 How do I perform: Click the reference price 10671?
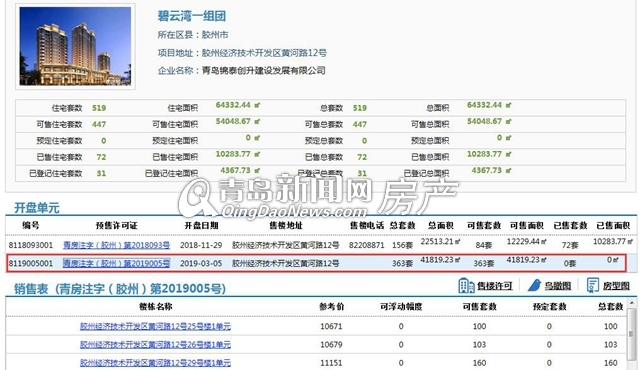tap(331, 326)
